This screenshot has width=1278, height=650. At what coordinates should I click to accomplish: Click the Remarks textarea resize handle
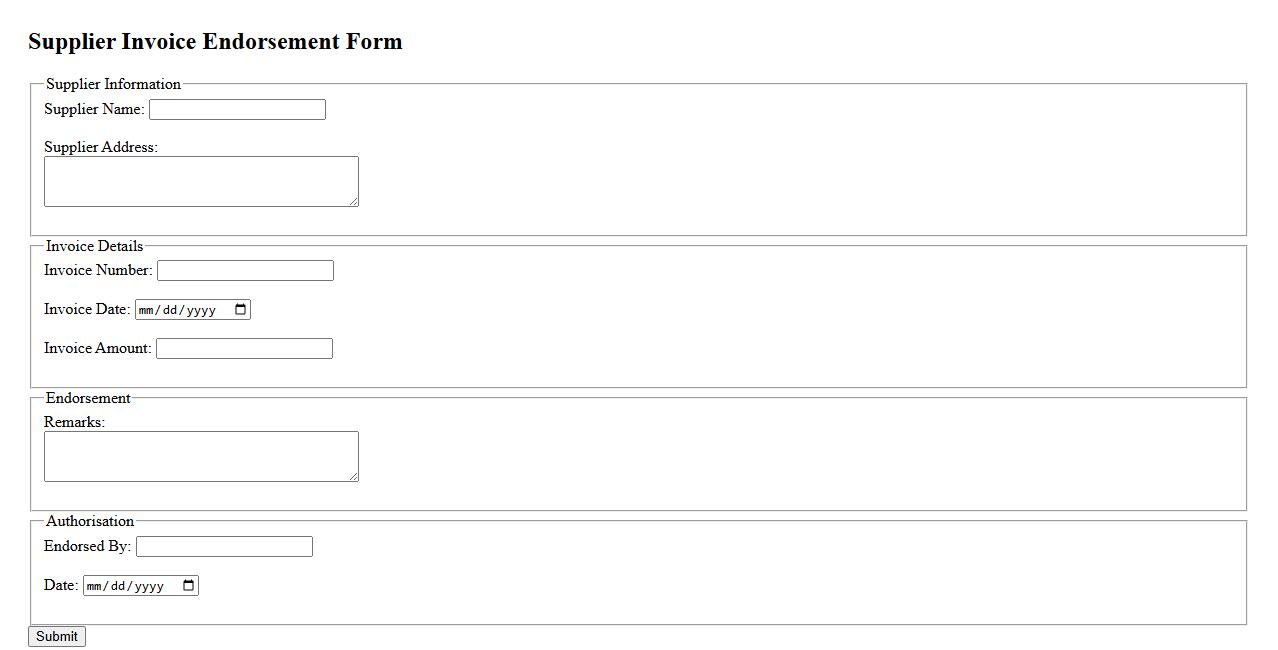pos(353,476)
